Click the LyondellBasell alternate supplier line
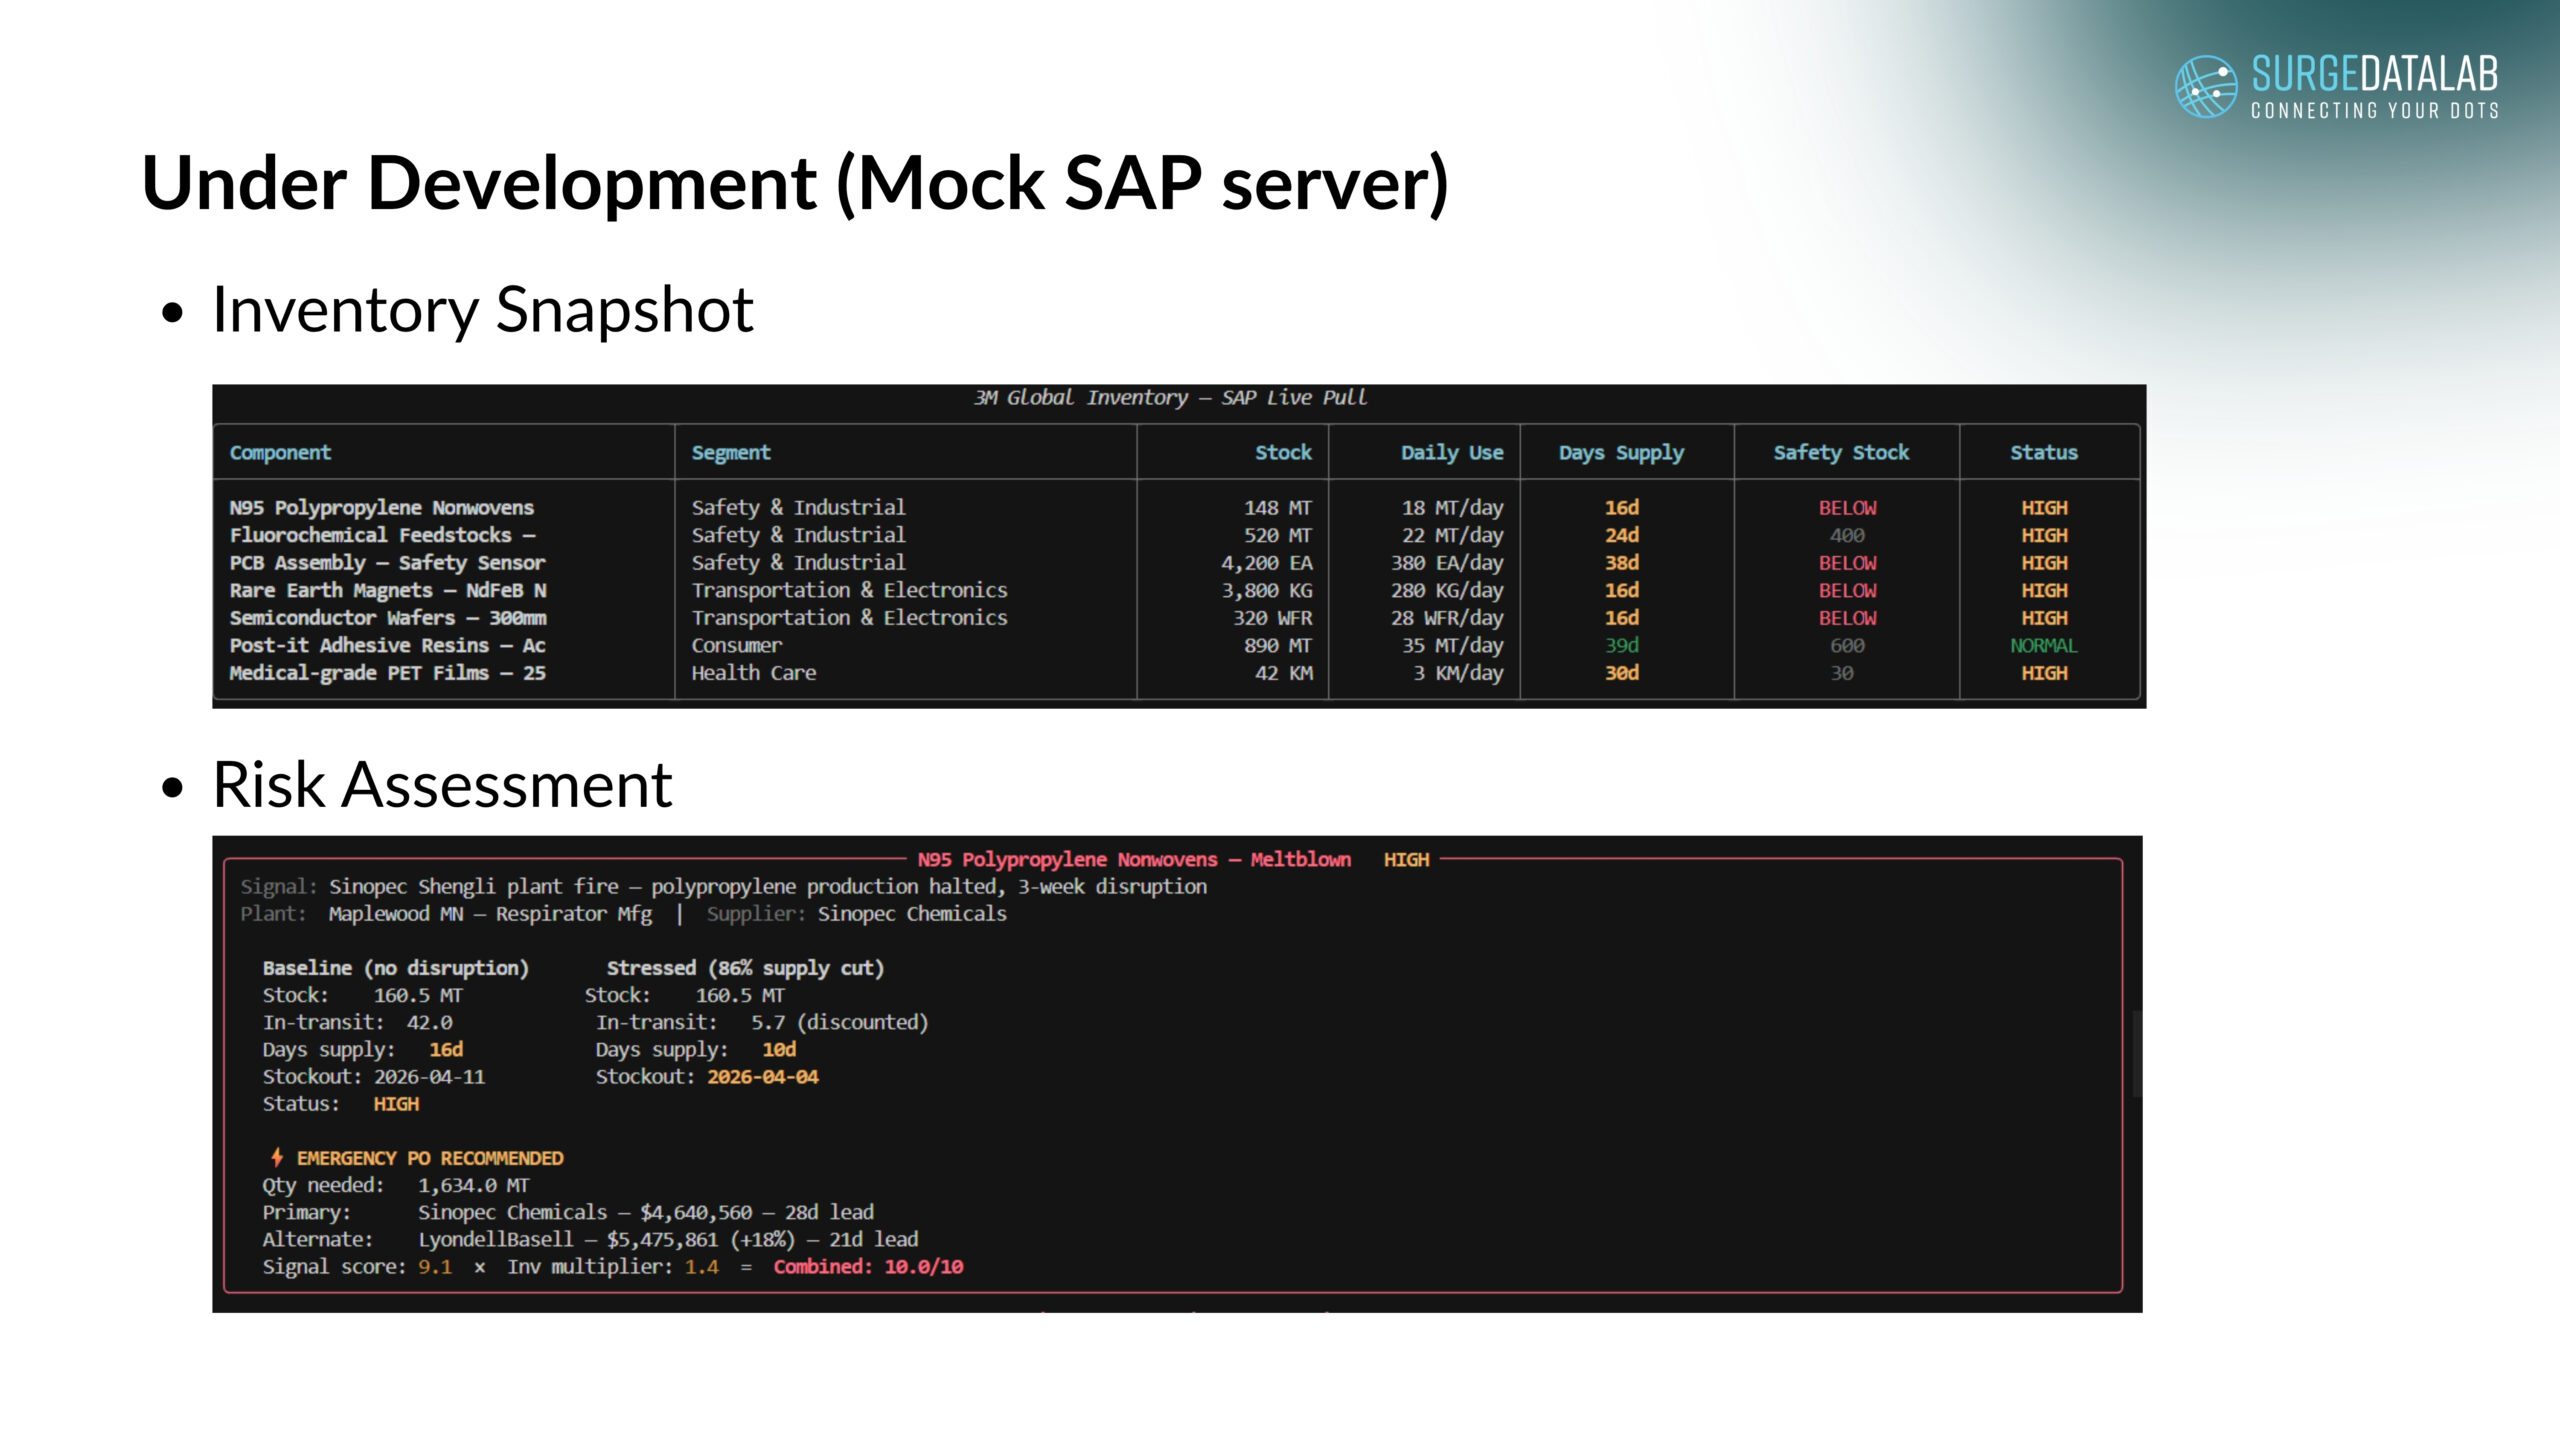The image size is (2560, 1440). 667,1240
